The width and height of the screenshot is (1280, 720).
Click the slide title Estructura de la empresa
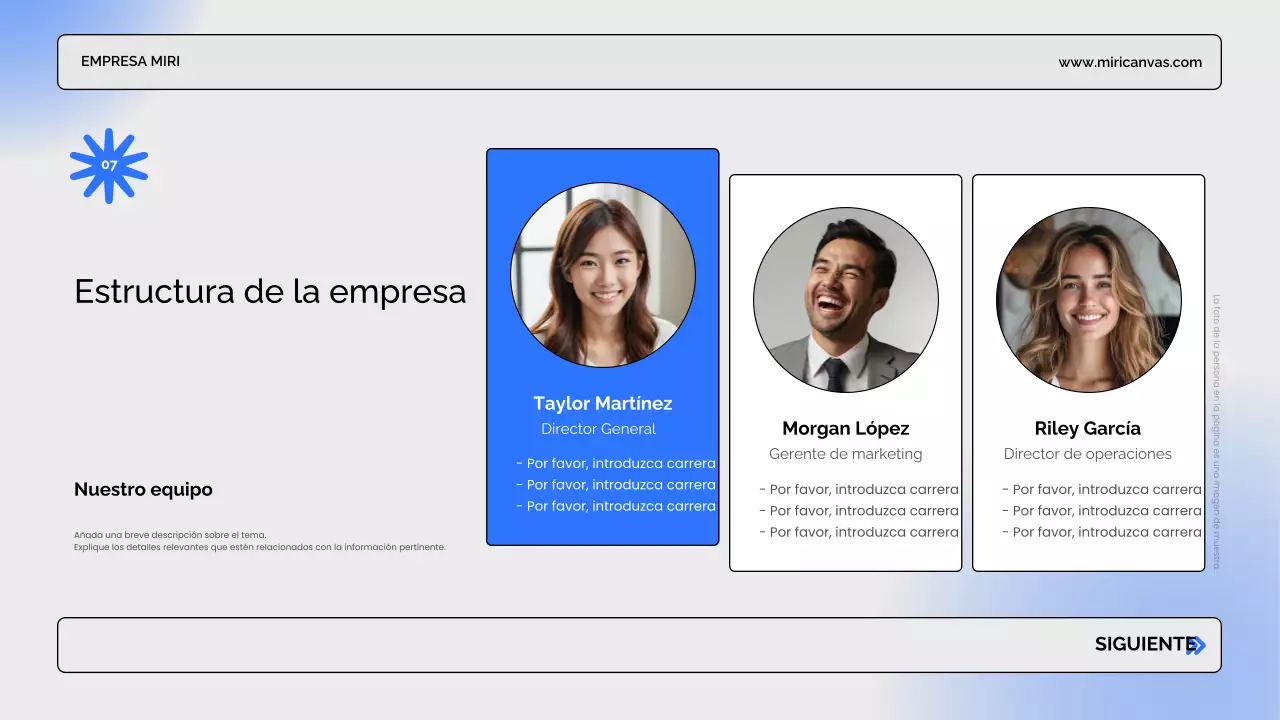270,292
